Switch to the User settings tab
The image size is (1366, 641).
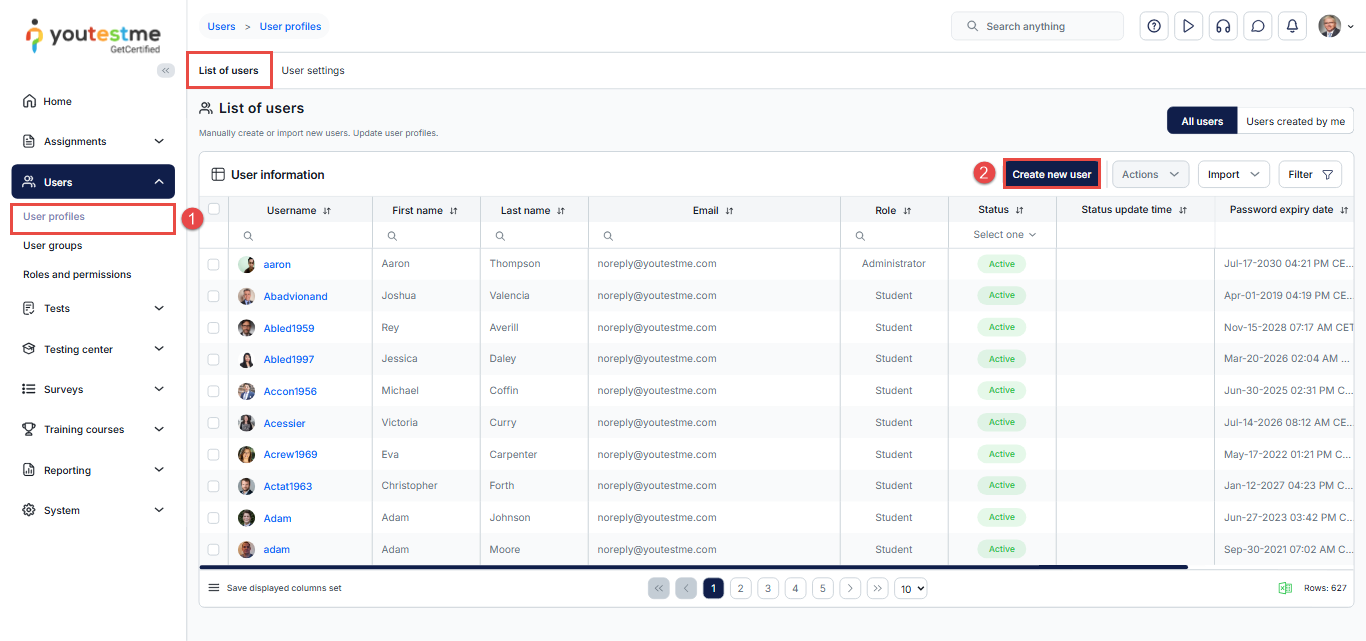(313, 71)
